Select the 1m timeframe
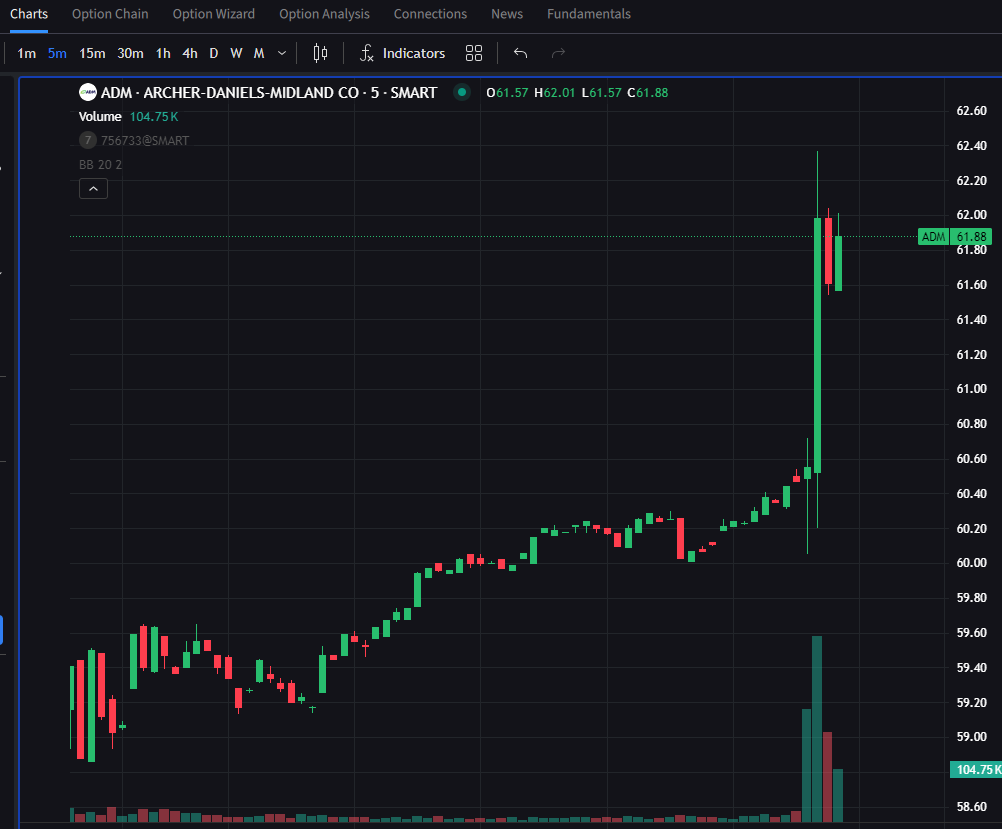Screen dimensions: 1002x829 pos(27,53)
